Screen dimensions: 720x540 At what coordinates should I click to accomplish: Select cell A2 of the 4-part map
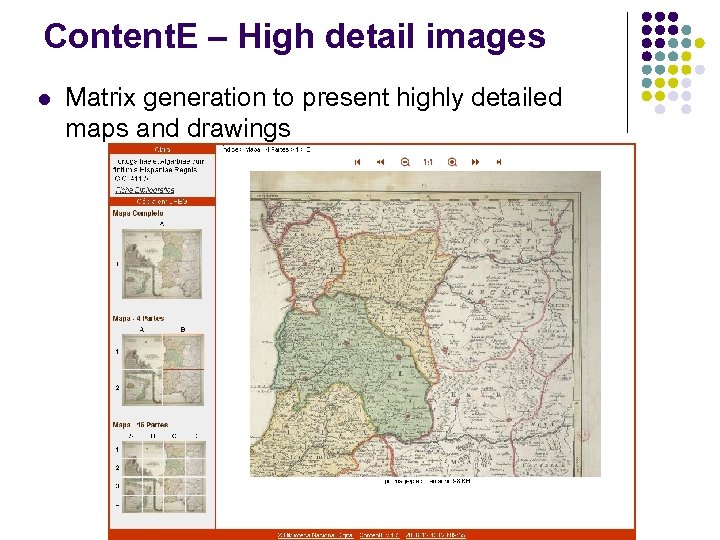(142, 388)
